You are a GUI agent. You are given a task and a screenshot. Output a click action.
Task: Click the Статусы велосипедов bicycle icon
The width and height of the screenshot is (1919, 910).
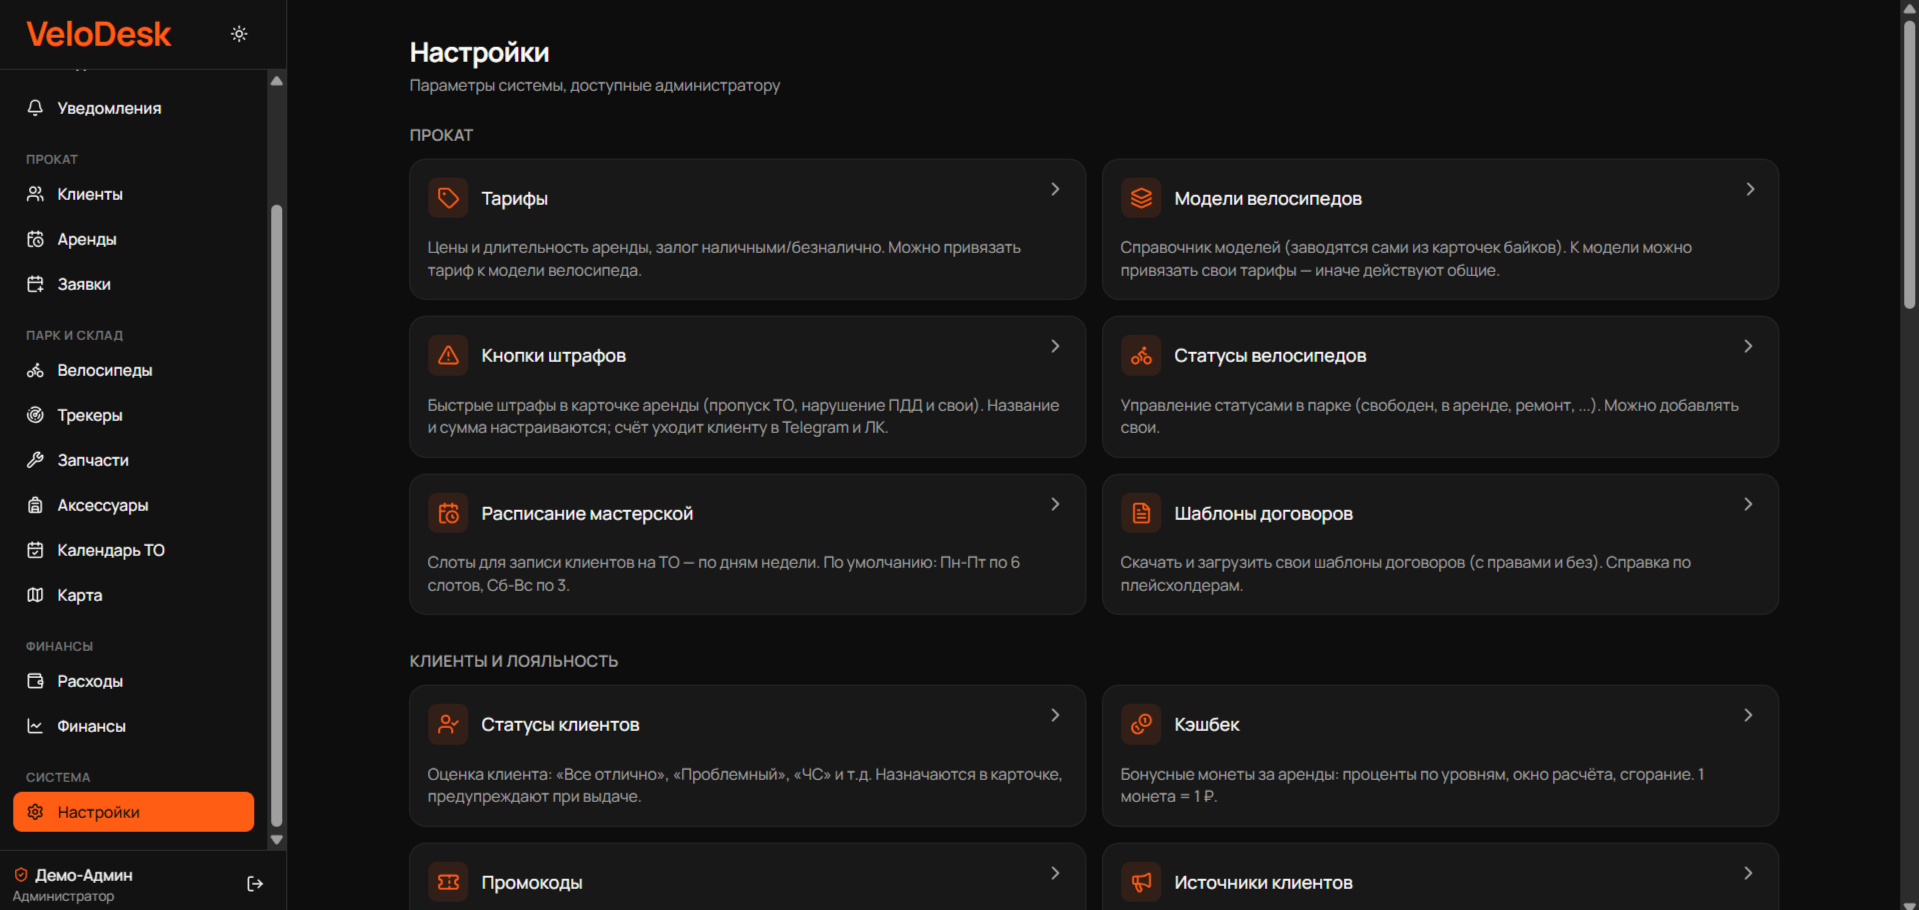coord(1141,355)
